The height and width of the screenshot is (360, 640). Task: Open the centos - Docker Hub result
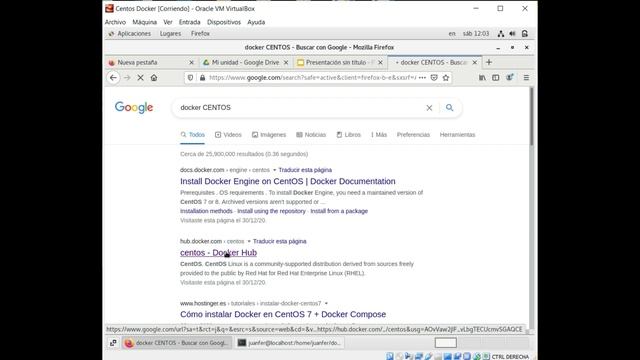[218, 253]
